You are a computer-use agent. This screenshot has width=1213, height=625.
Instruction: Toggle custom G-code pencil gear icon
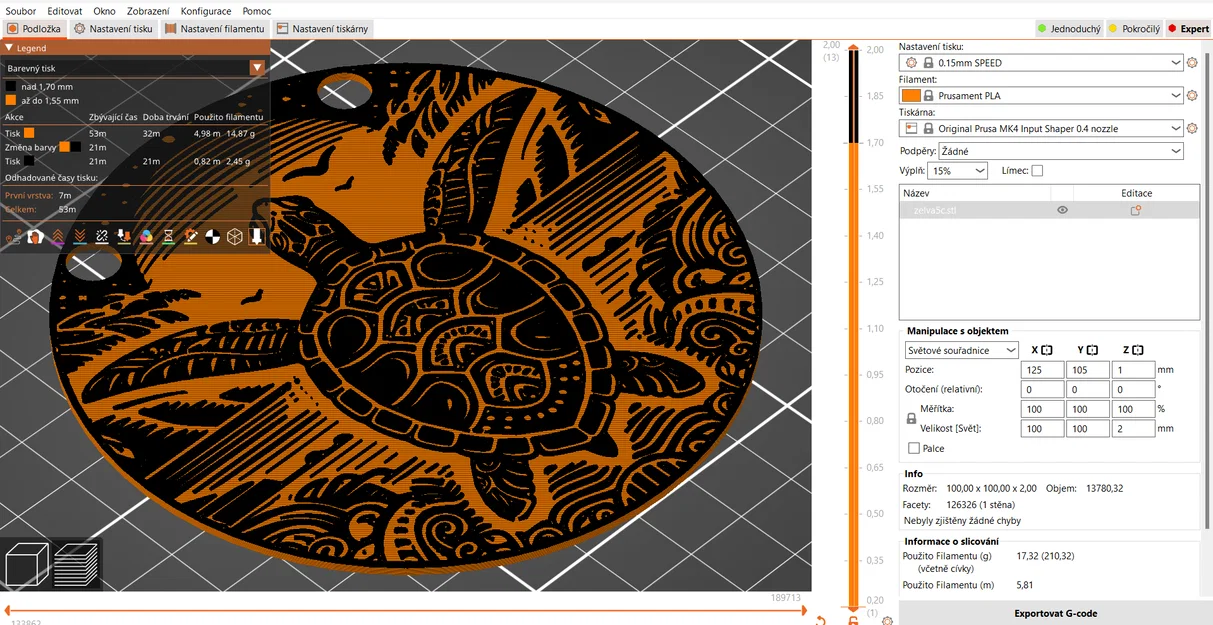[190, 237]
